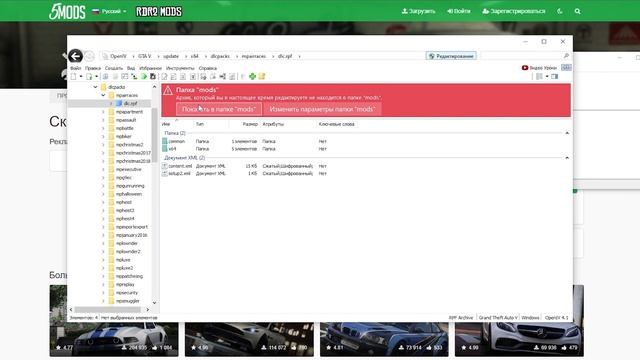
Task: Open the Вид menu
Action: click(x=131, y=68)
